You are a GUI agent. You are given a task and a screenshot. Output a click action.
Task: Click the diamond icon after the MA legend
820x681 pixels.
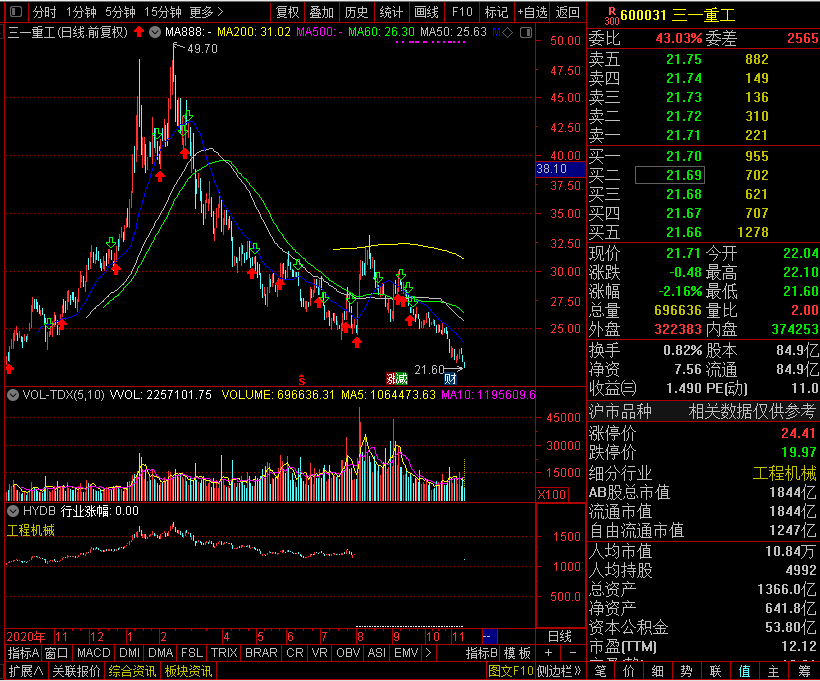pyautogui.click(x=509, y=32)
